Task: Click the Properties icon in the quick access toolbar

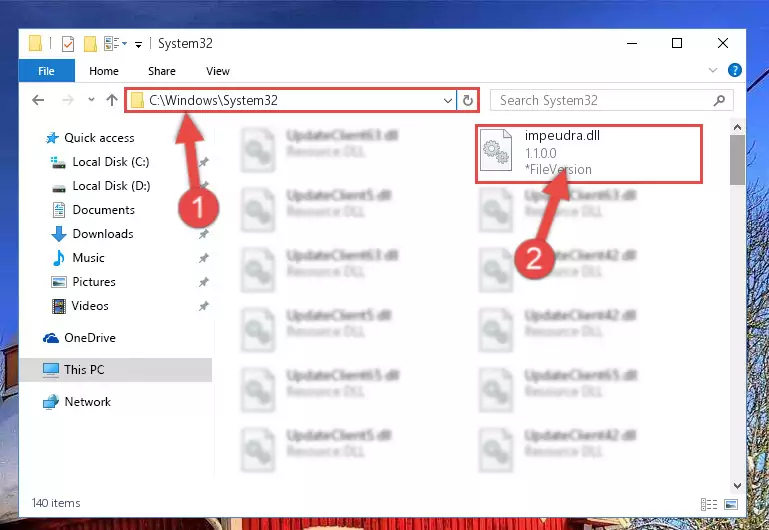Action: [x=68, y=44]
